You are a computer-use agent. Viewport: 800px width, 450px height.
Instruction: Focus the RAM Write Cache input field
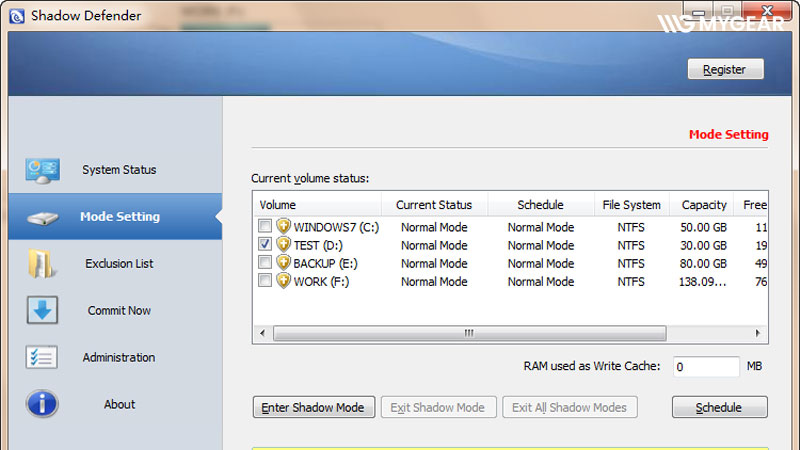click(x=706, y=366)
